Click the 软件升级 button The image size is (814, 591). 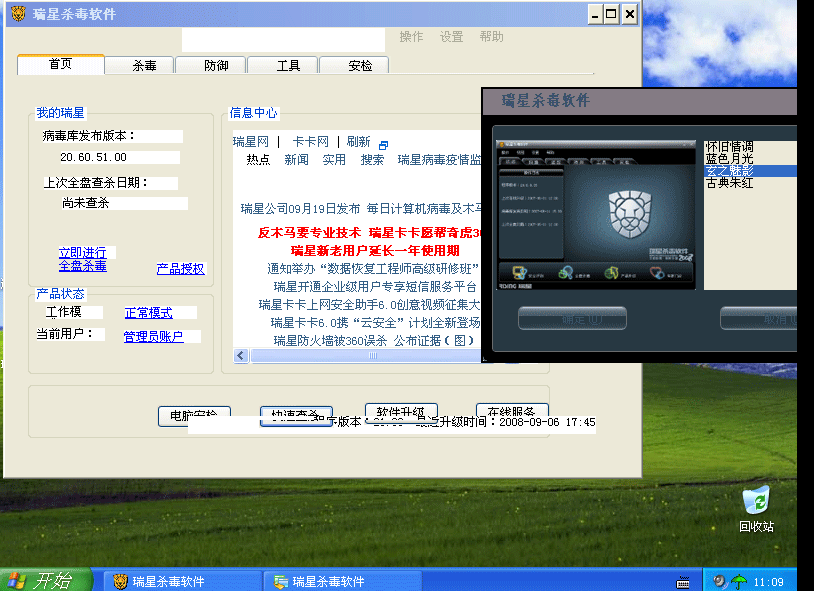[401, 413]
